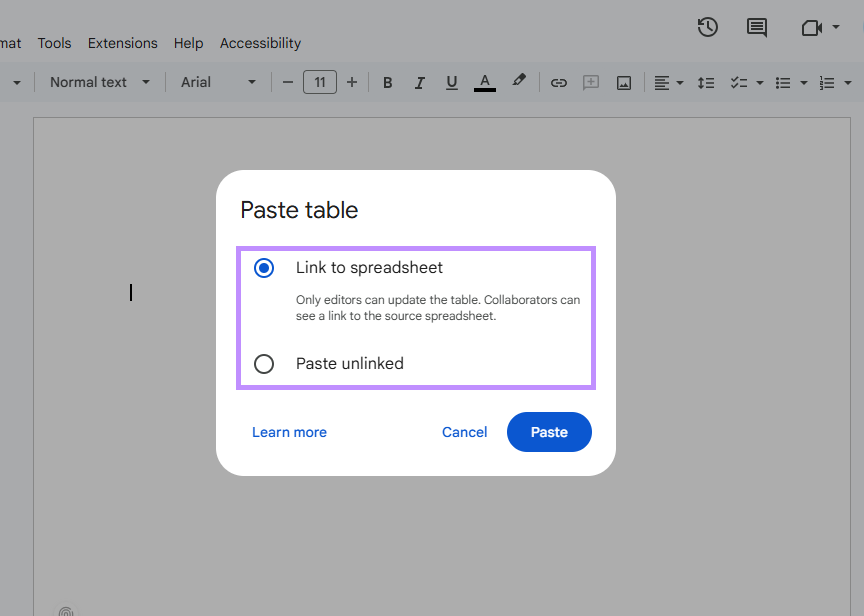Insert a link
The height and width of the screenshot is (616, 864).
coord(559,82)
